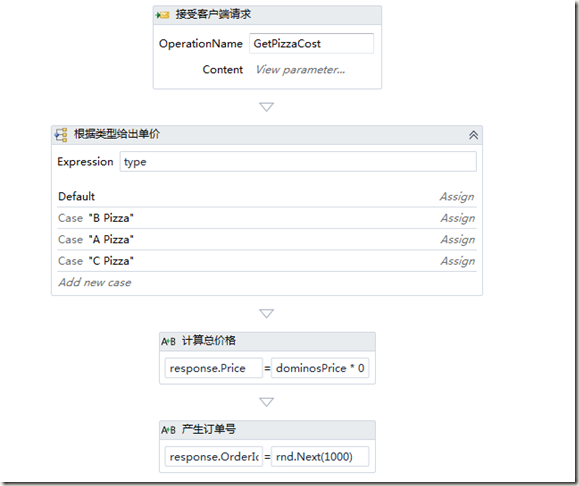Select the 接受客户端请求 activity title
Viewport: 579px width, 486px height.
(213, 14)
